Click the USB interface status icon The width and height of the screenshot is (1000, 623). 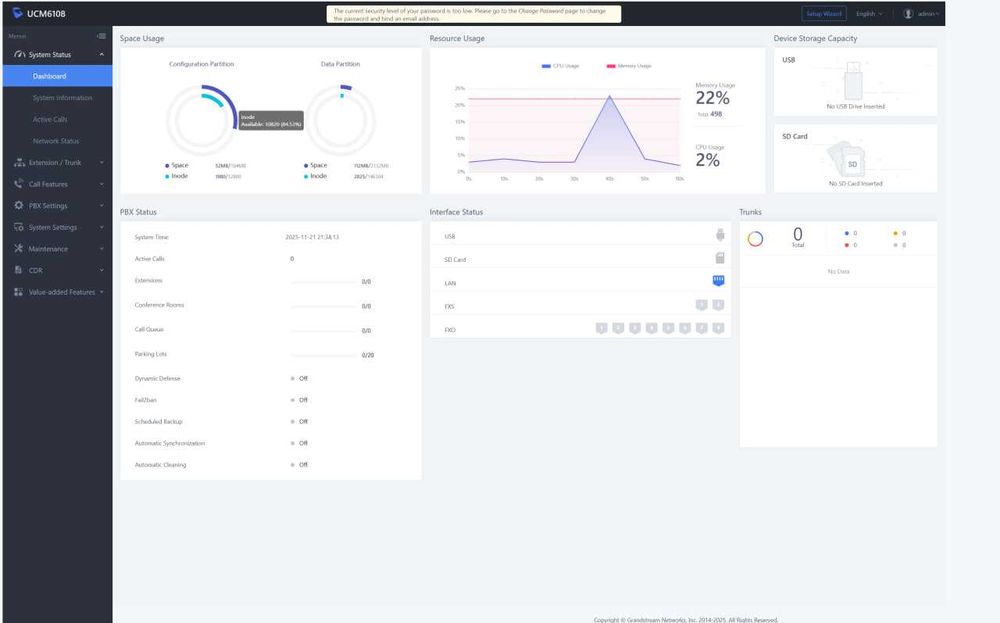coord(720,235)
